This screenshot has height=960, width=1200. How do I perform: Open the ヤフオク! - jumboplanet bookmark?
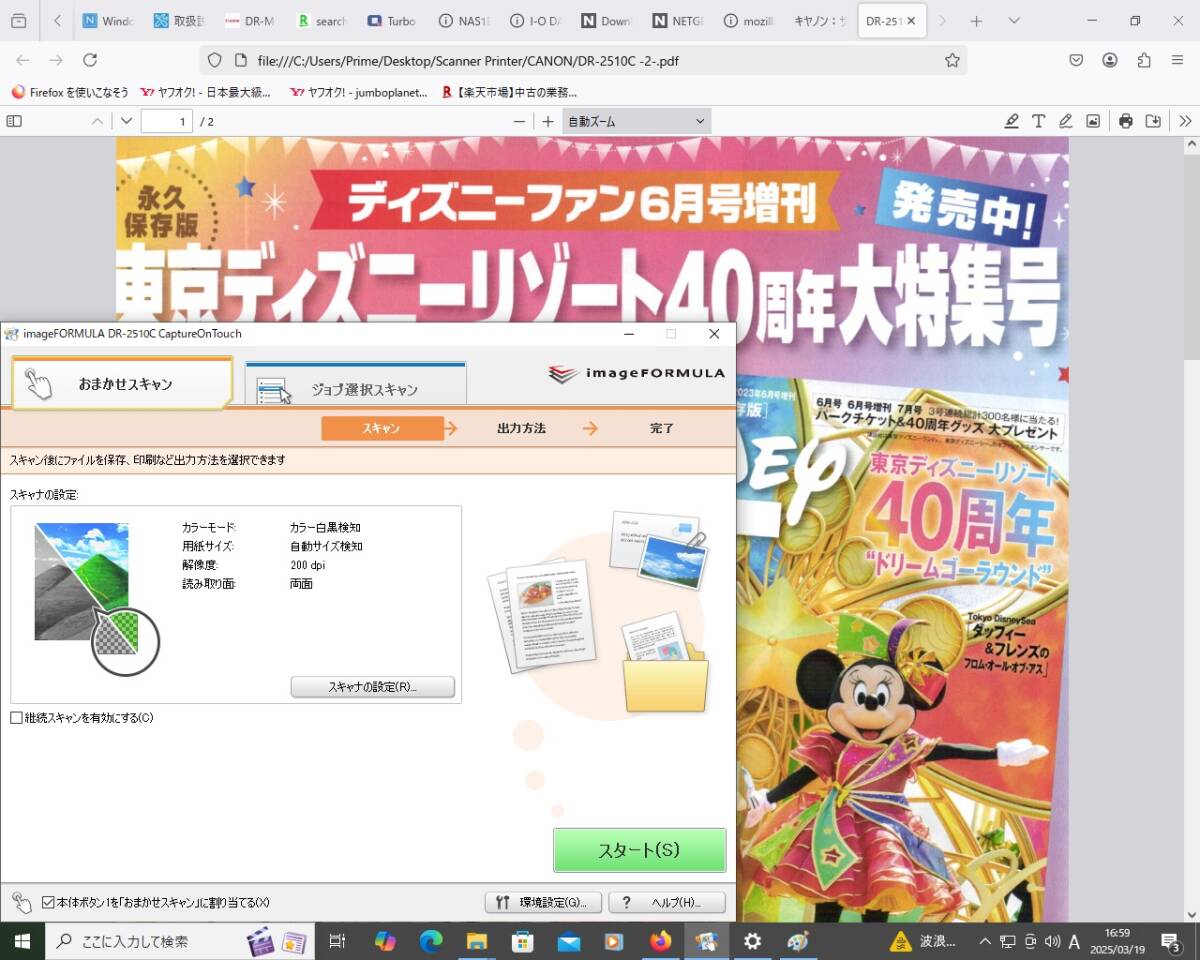359,92
